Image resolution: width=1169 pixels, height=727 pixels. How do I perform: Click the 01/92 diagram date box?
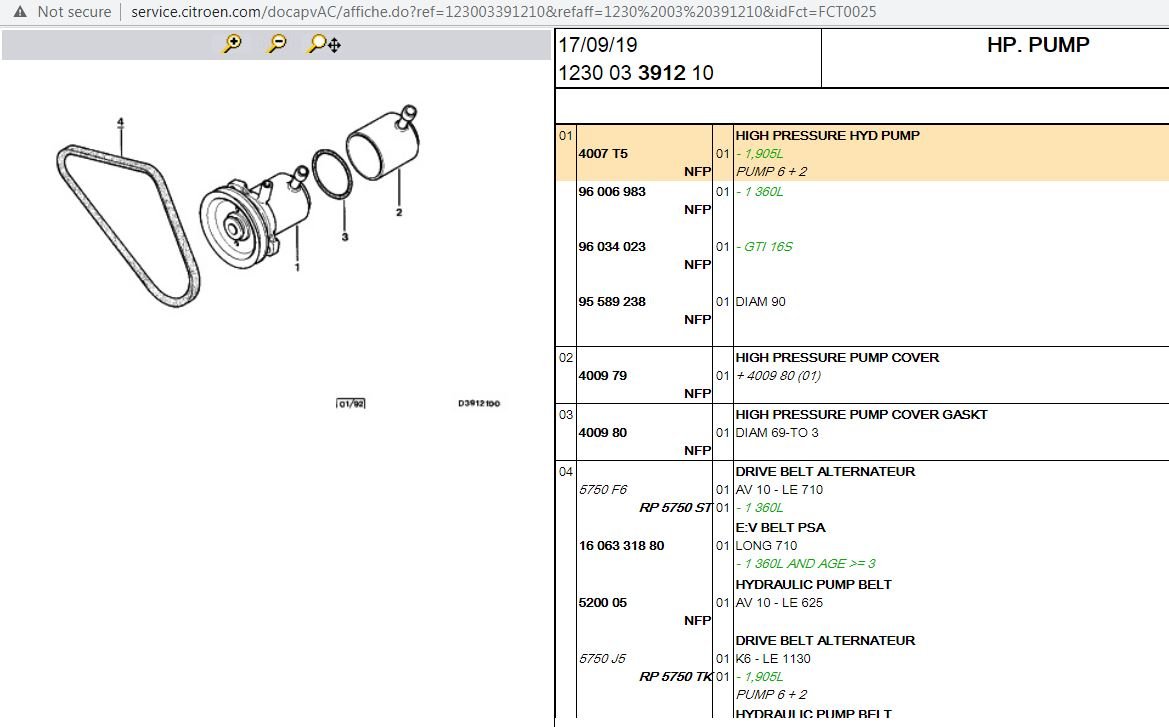351,403
